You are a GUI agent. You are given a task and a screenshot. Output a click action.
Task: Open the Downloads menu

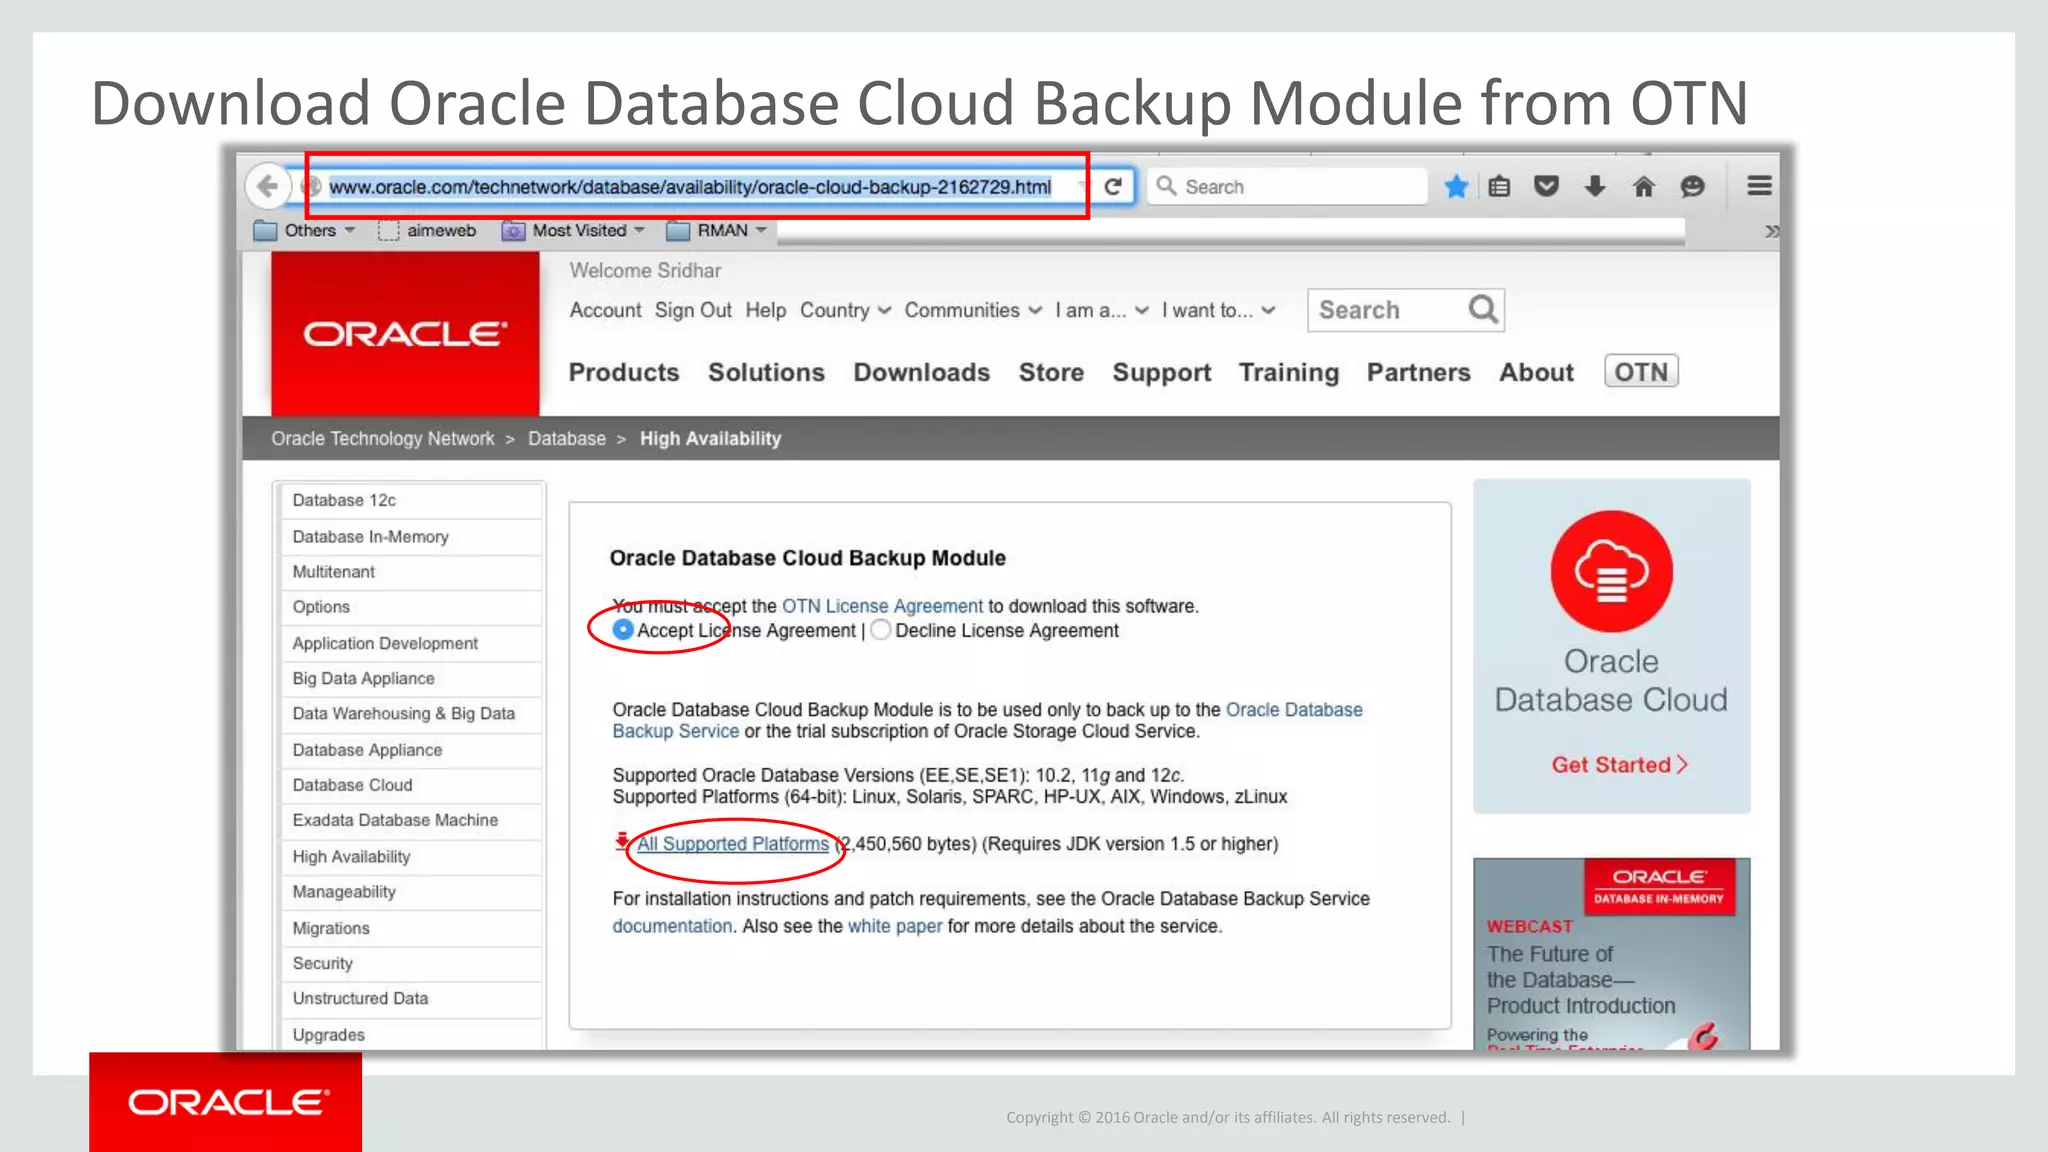point(921,372)
